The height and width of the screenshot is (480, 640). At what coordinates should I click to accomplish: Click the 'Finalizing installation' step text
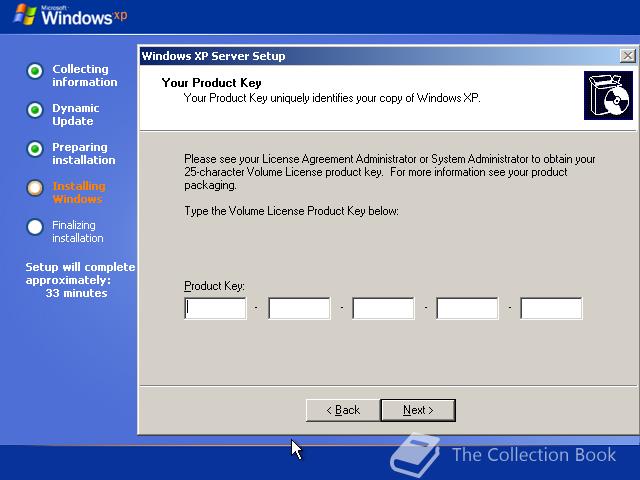pyautogui.click(x=78, y=231)
